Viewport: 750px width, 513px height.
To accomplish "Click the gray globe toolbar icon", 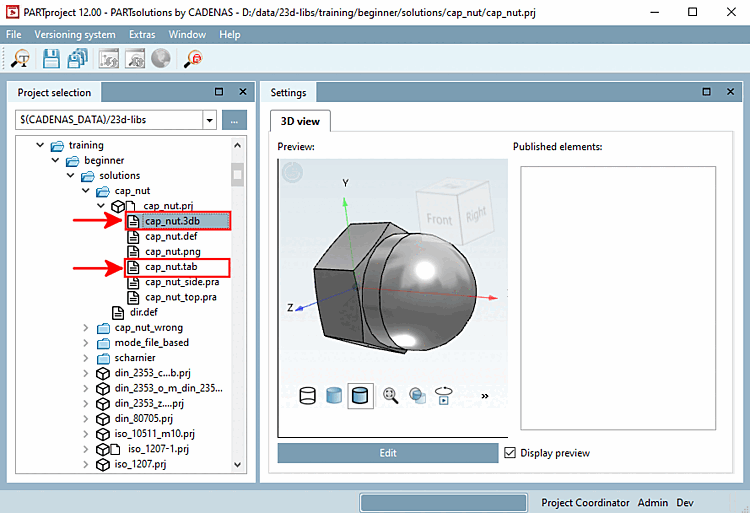I will (x=161, y=58).
